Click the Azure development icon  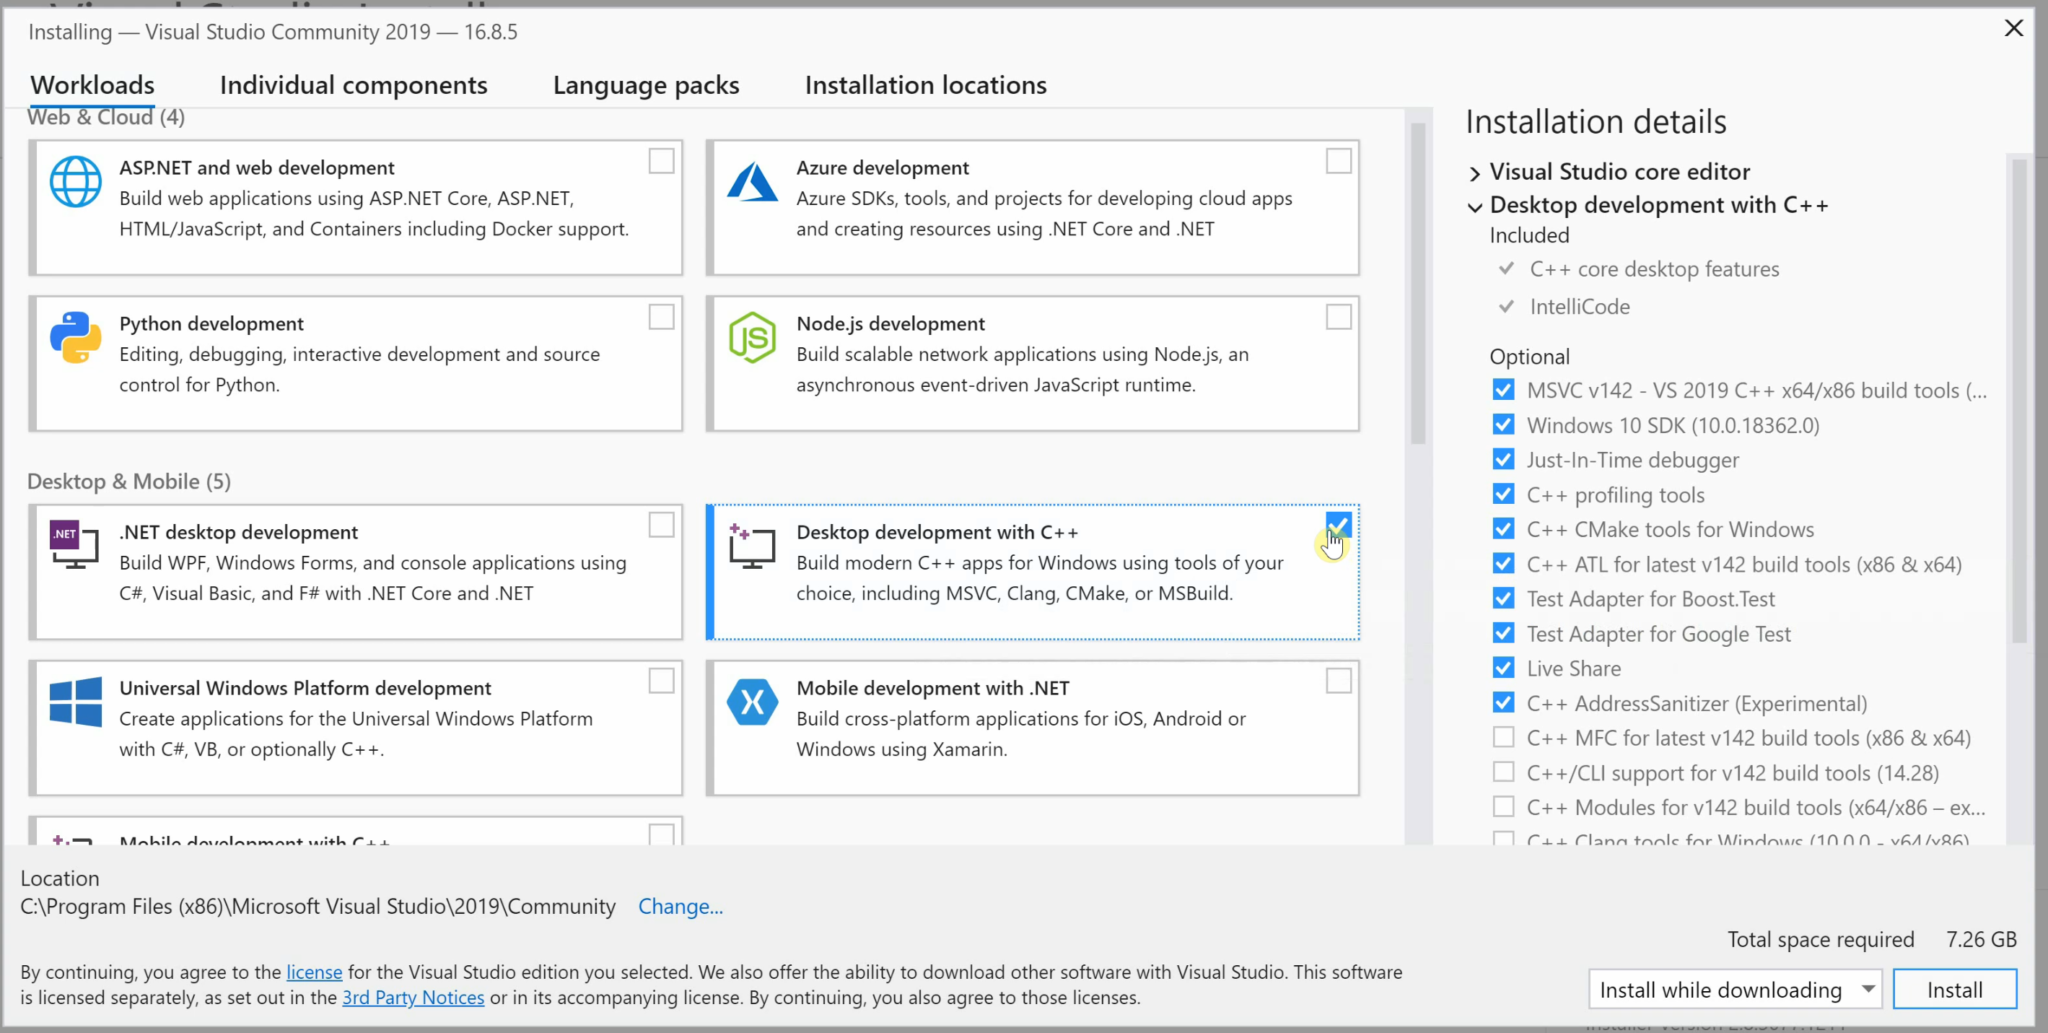(x=752, y=182)
